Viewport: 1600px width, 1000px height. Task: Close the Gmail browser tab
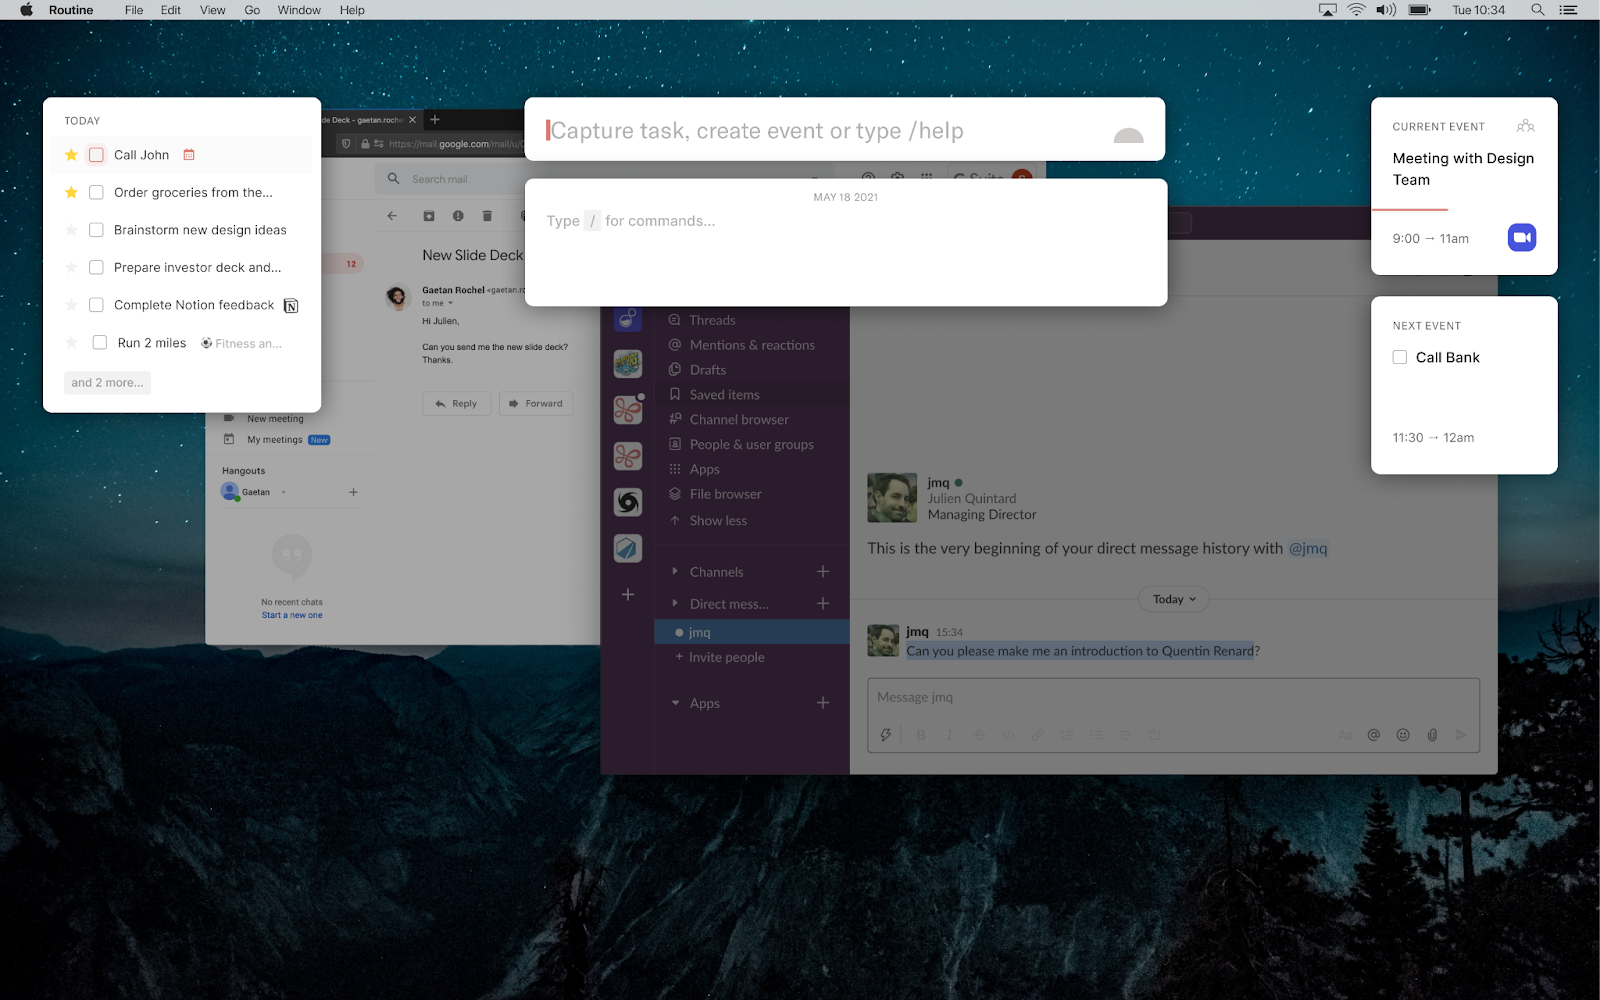pyautogui.click(x=412, y=119)
